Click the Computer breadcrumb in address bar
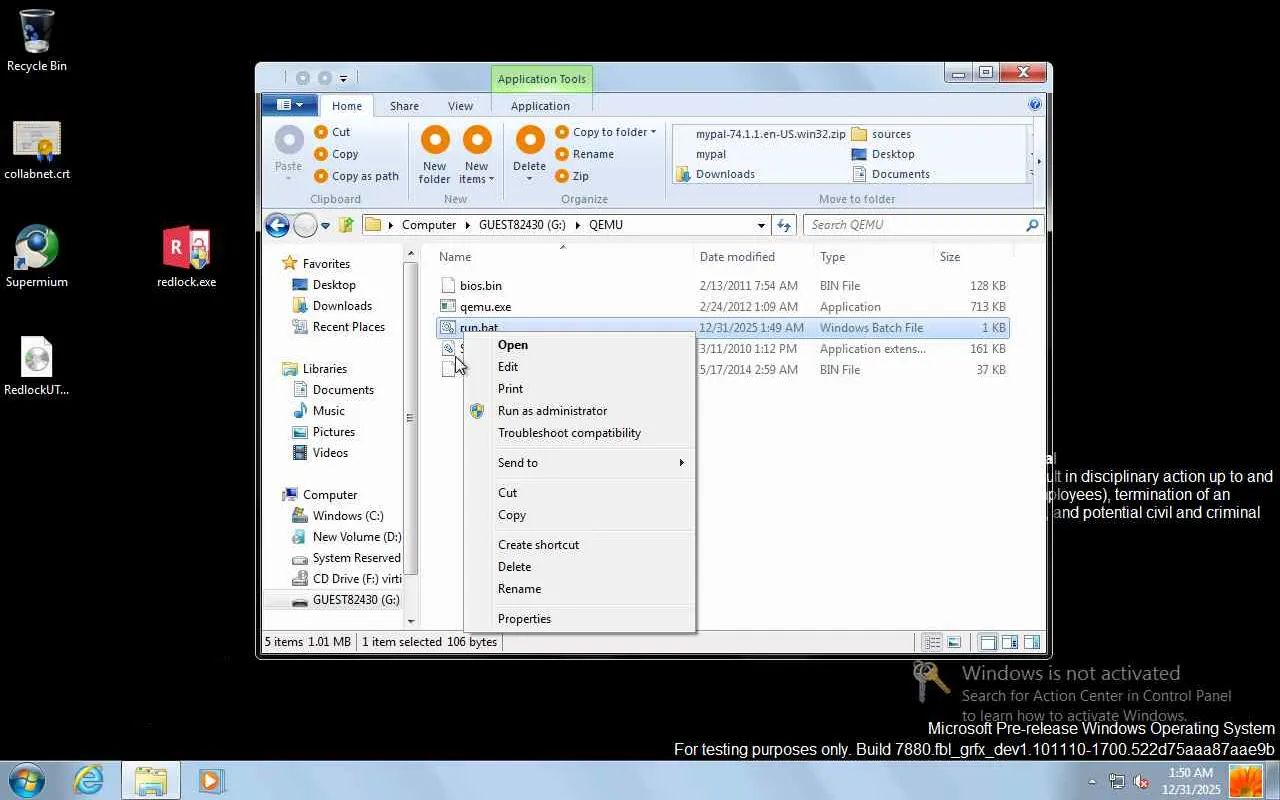The width and height of the screenshot is (1280, 800). (x=429, y=225)
